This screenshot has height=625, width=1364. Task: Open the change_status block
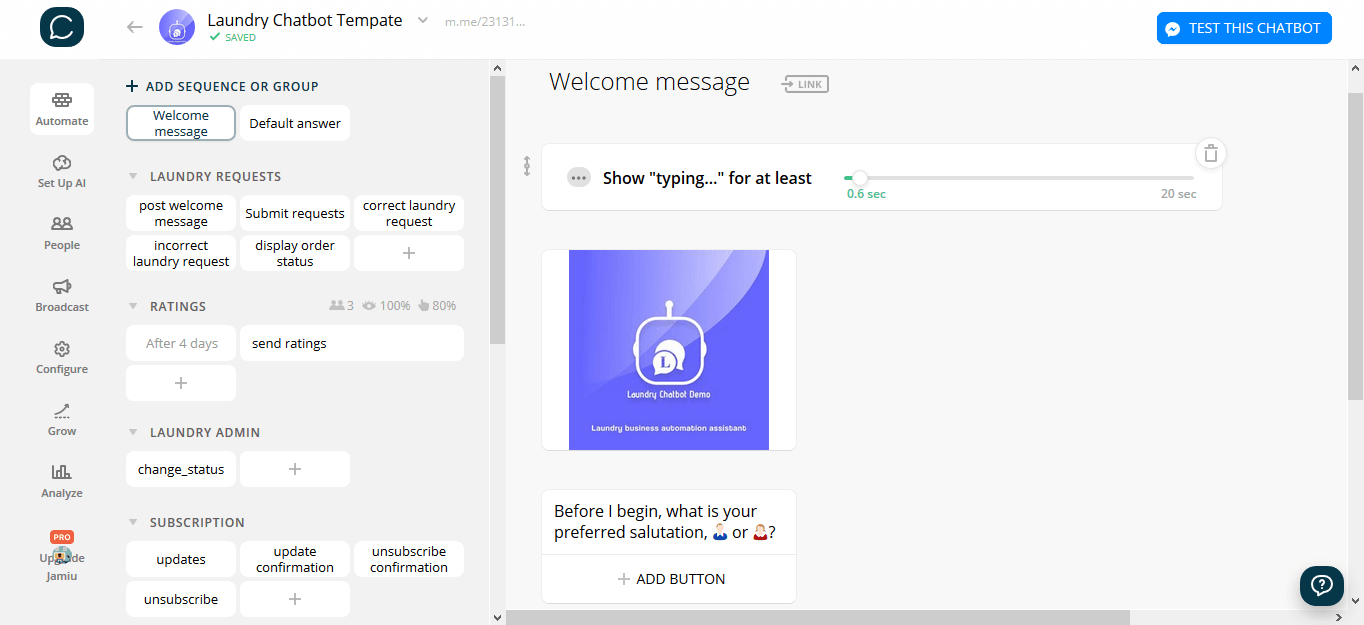181,469
